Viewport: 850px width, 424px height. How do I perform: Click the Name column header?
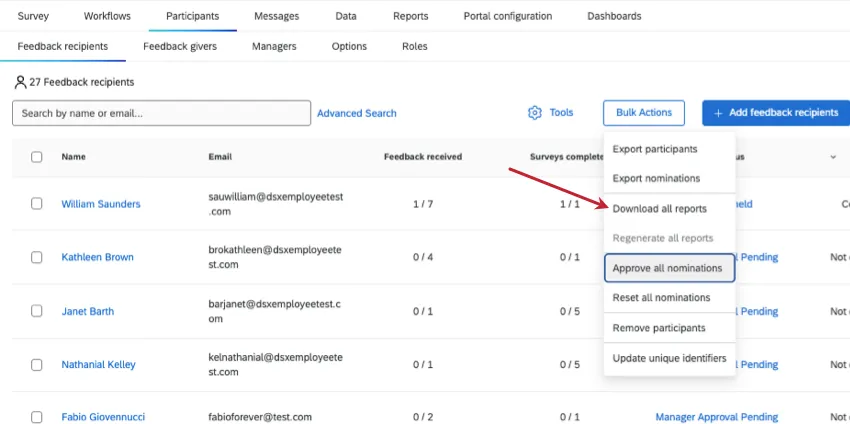[x=73, y=157]
